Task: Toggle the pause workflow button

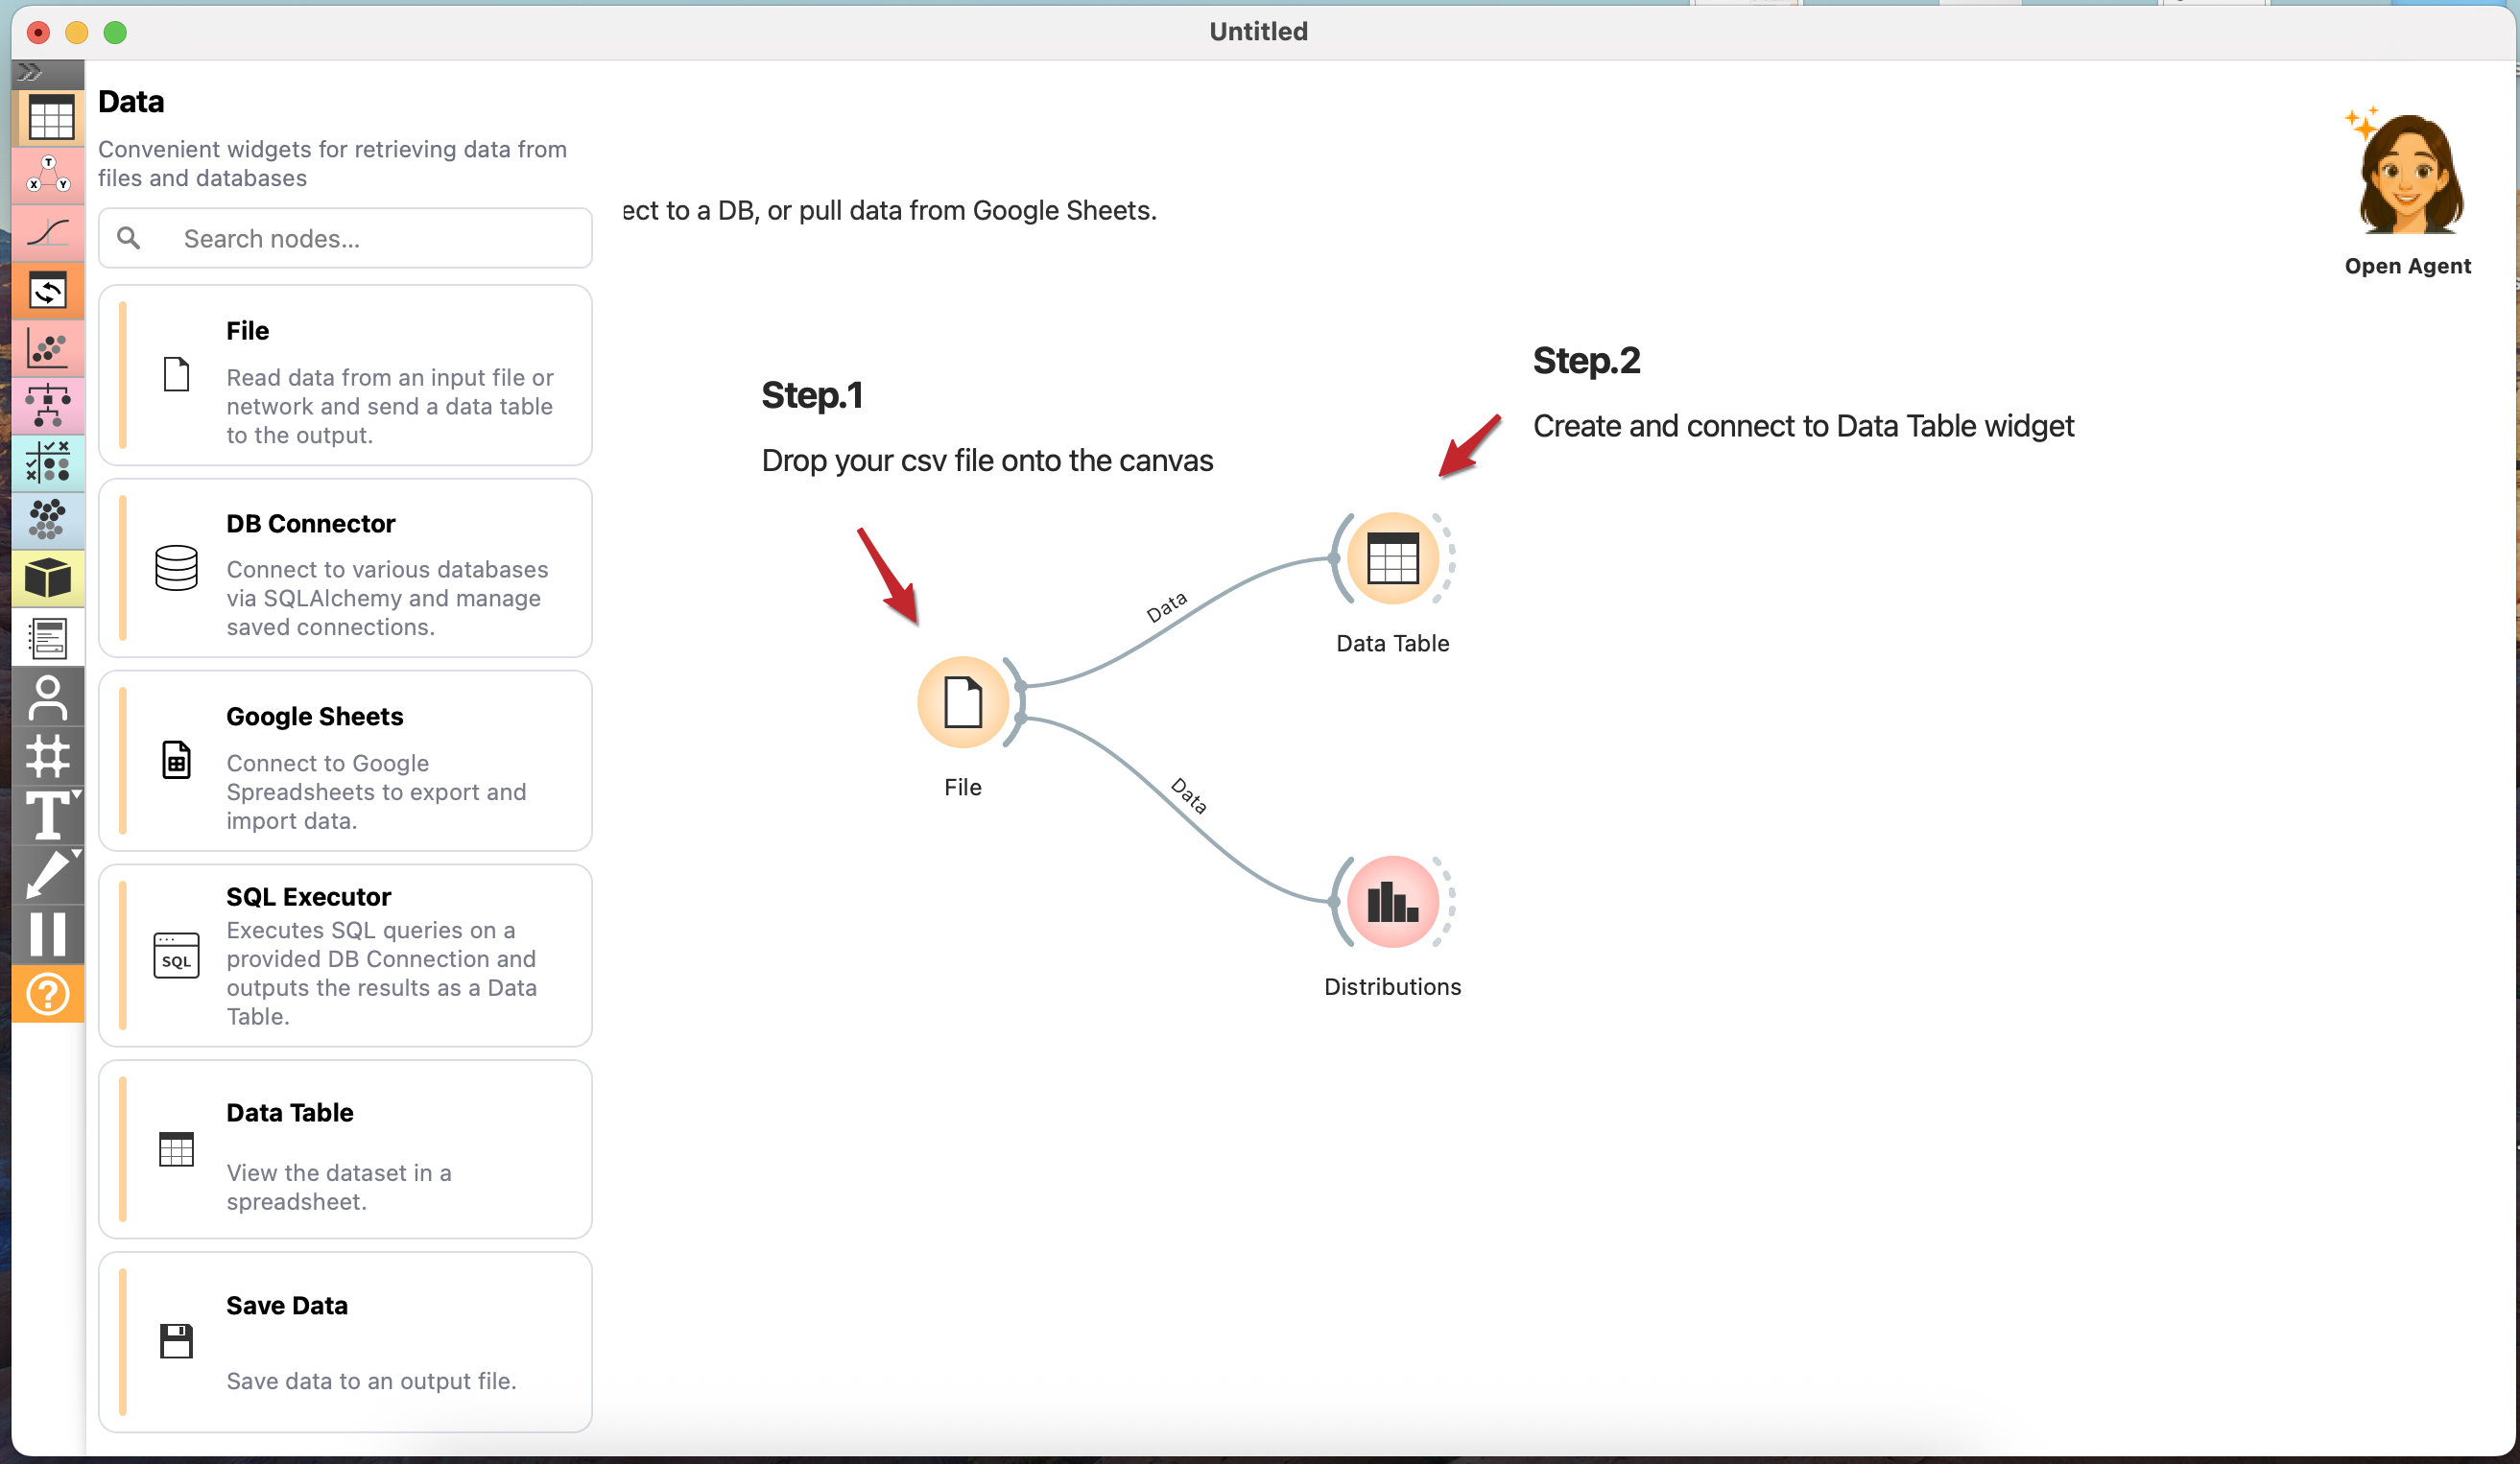Action: [48, 934]
